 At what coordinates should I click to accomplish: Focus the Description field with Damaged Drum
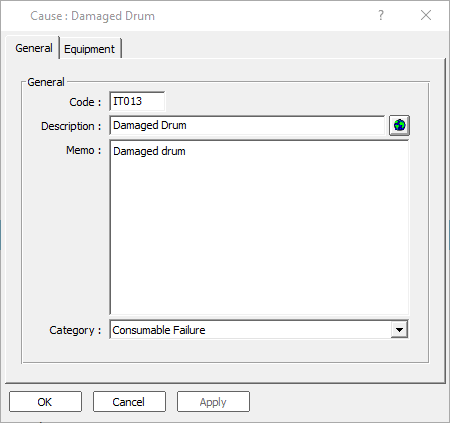coord(247,125)
